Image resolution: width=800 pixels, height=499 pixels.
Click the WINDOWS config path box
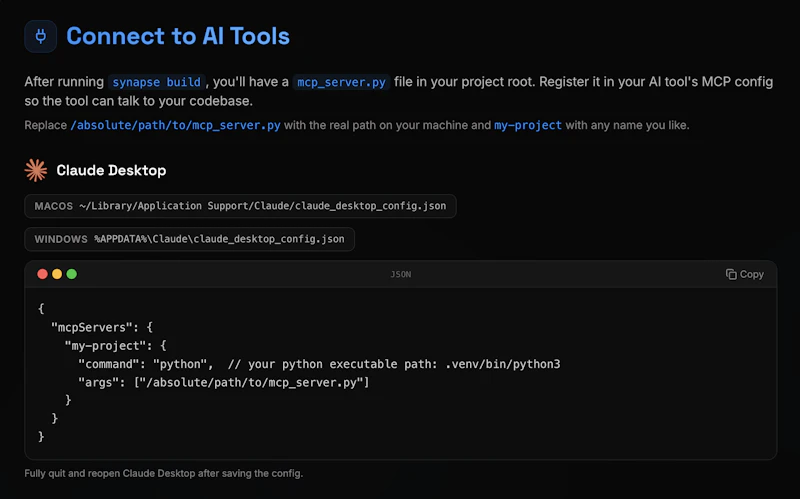pos(189,239)
